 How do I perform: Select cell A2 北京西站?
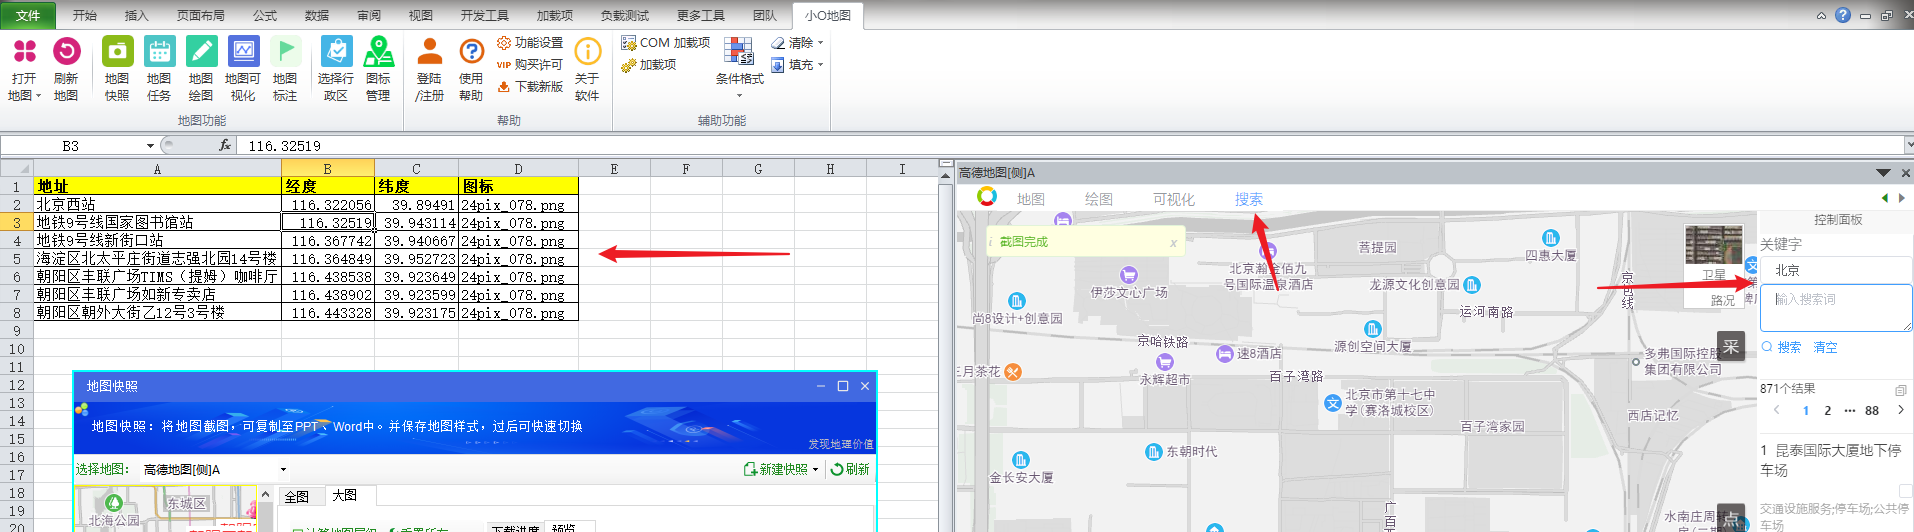158,204
